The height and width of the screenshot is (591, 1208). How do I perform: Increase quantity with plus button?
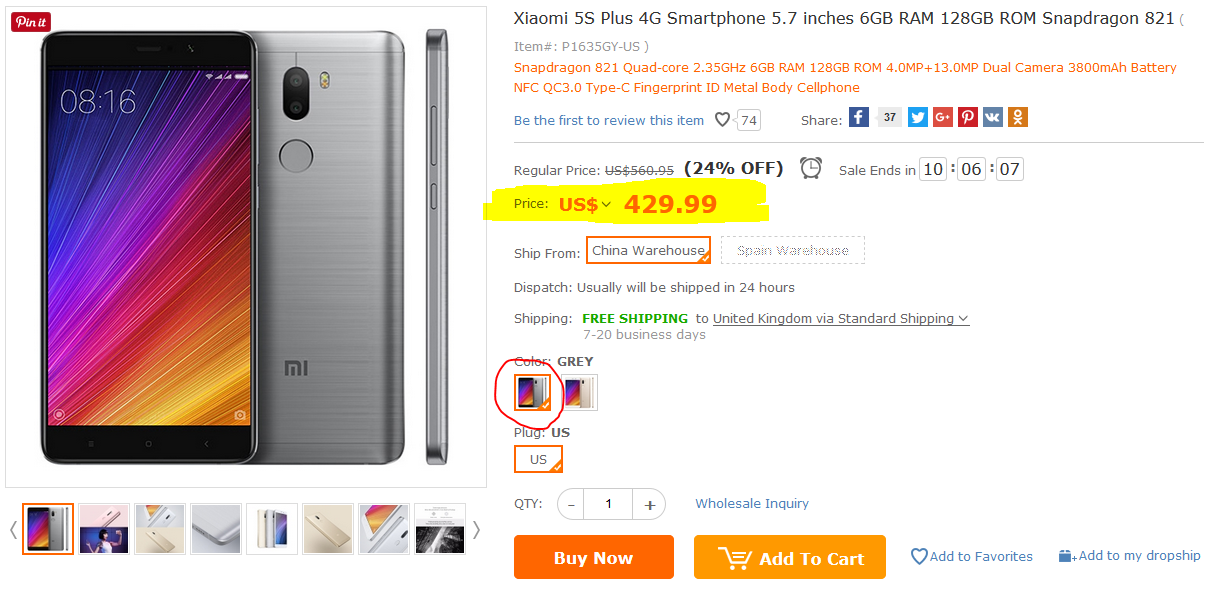(x=649, y=505)
